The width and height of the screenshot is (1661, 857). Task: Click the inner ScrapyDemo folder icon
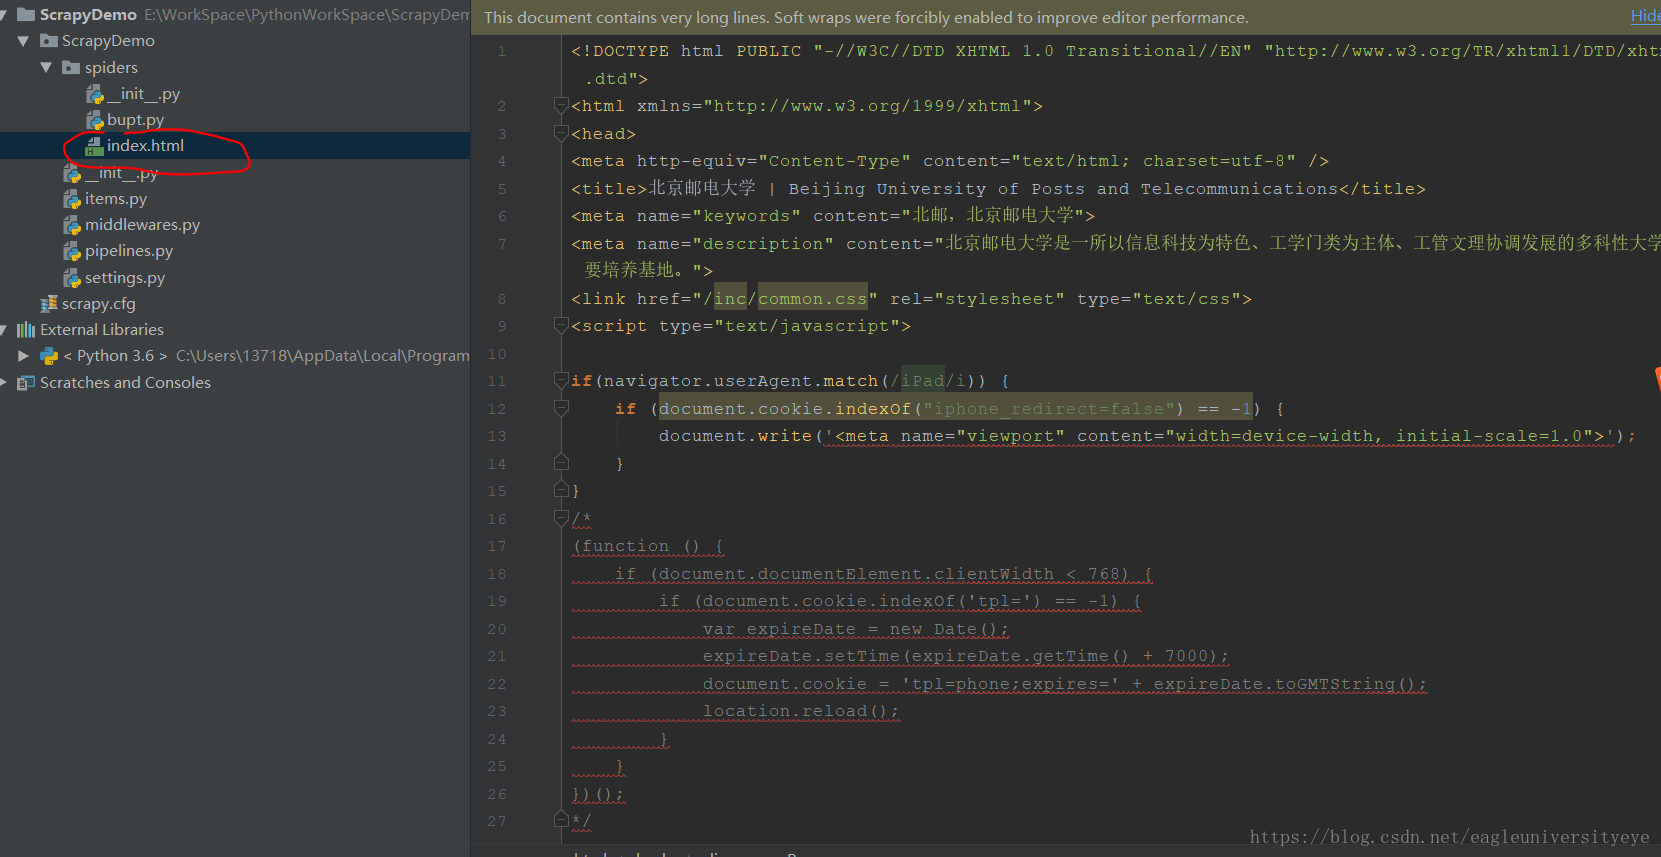click(48, 41)
